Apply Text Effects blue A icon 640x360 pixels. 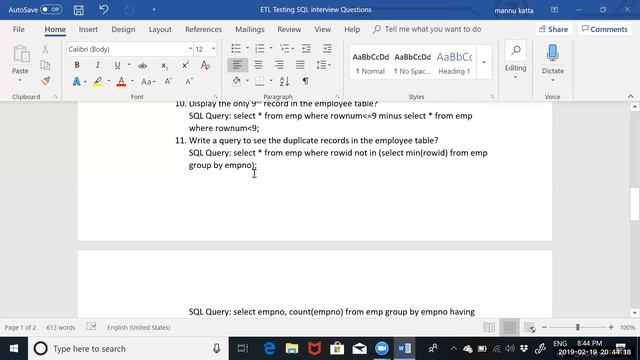tap(76, 81)
